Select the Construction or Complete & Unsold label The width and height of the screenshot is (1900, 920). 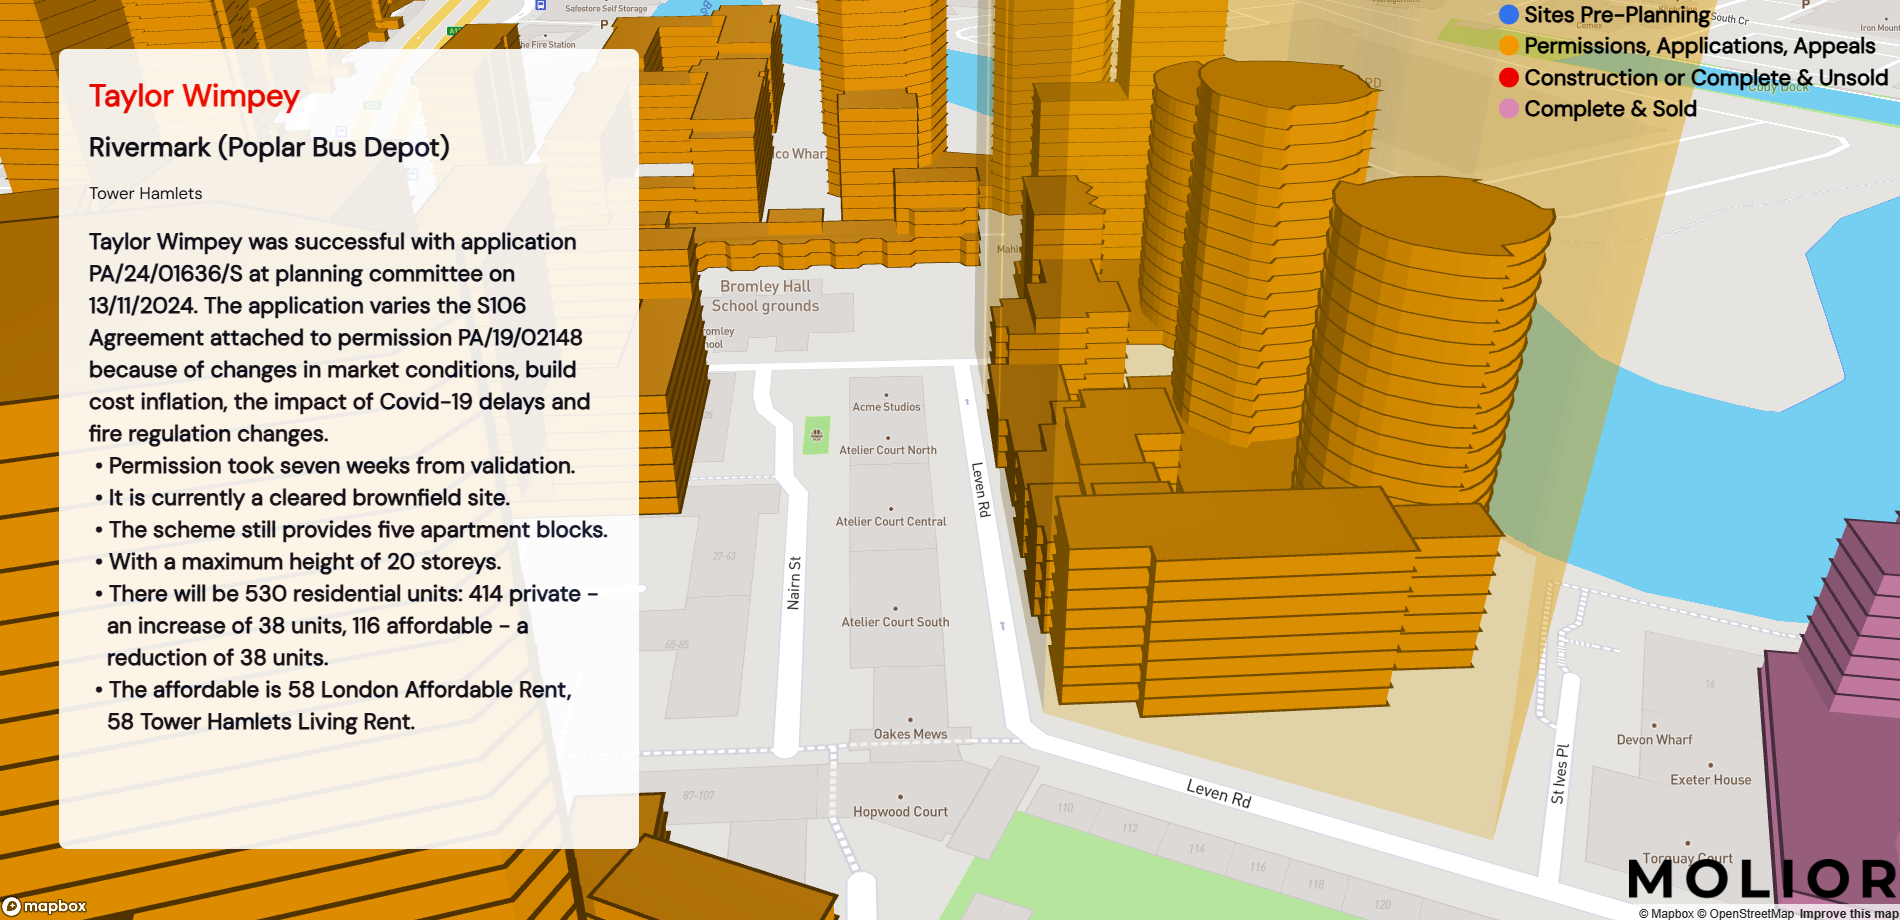[1706, 78]
